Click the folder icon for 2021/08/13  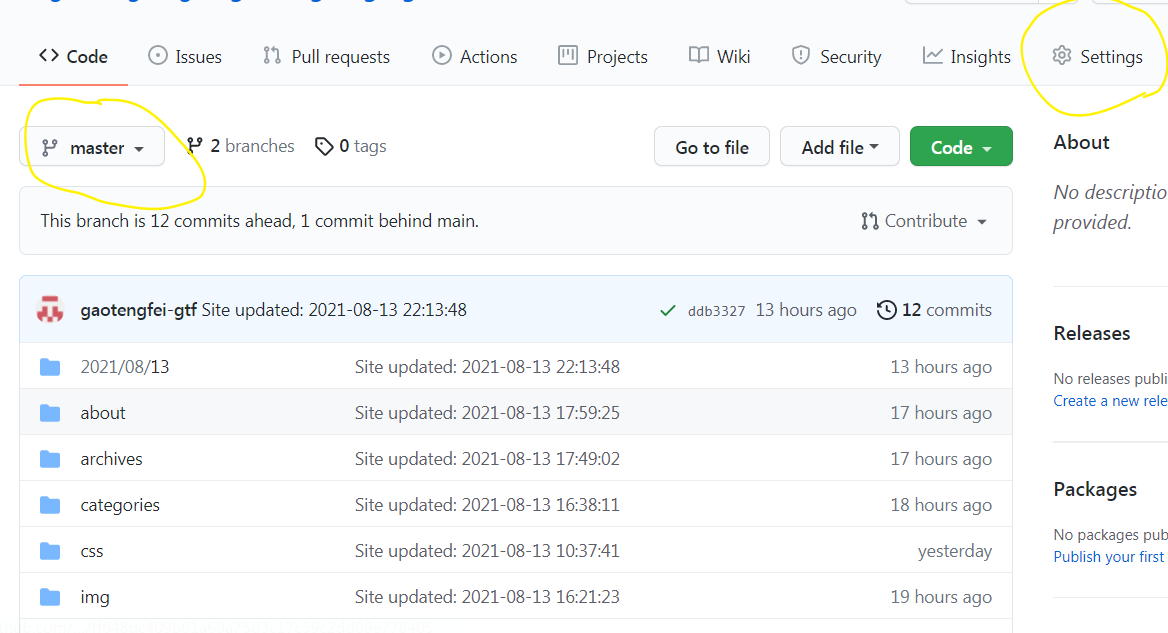click(50, 367)
